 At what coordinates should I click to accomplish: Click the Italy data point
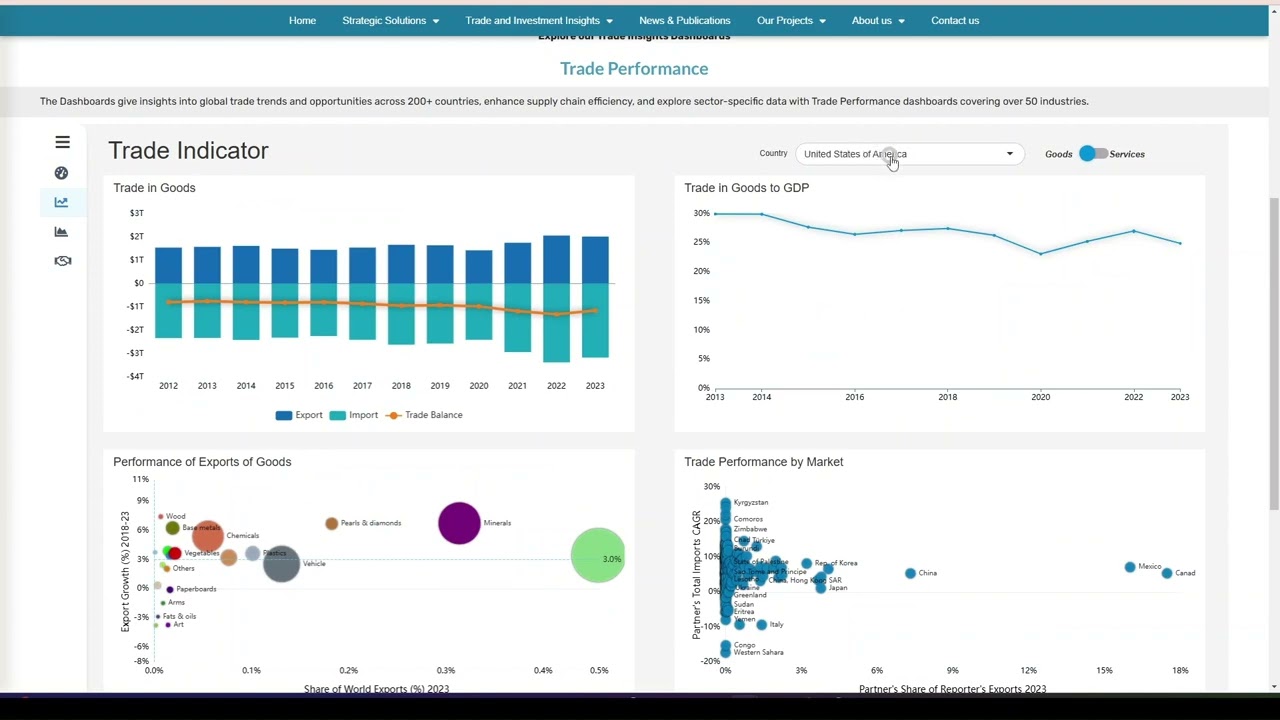point(762,624)
